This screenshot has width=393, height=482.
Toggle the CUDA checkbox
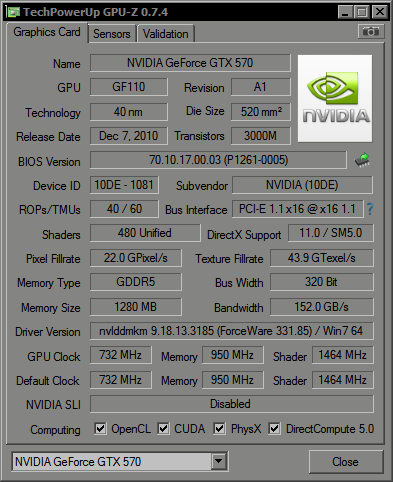[163, 429]
